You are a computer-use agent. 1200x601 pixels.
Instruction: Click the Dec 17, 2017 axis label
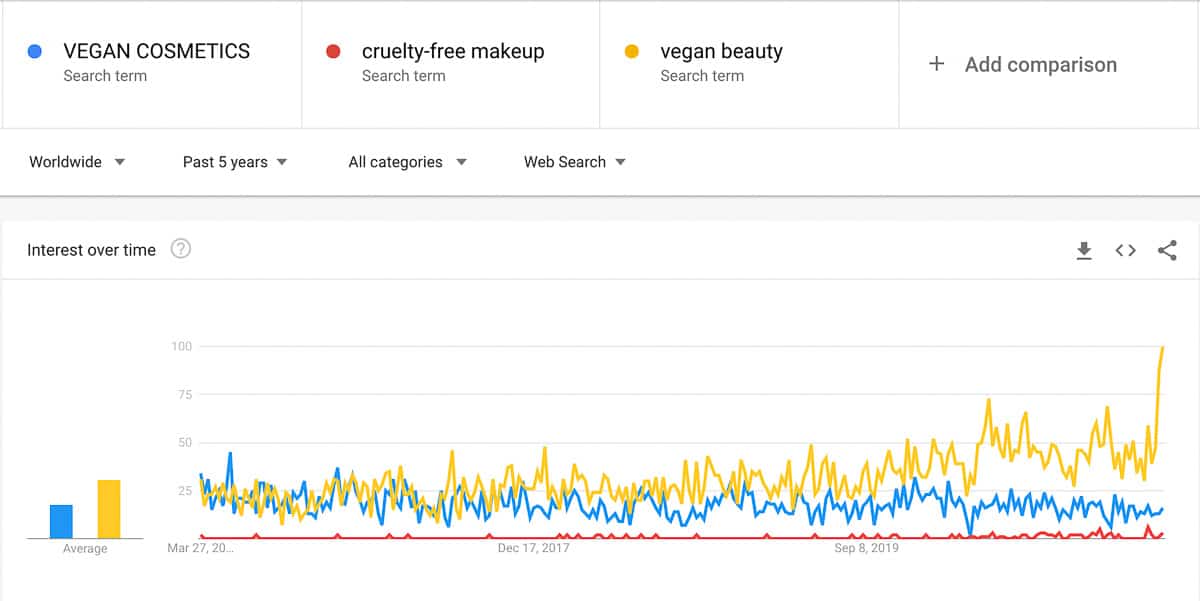pos(534,548)
